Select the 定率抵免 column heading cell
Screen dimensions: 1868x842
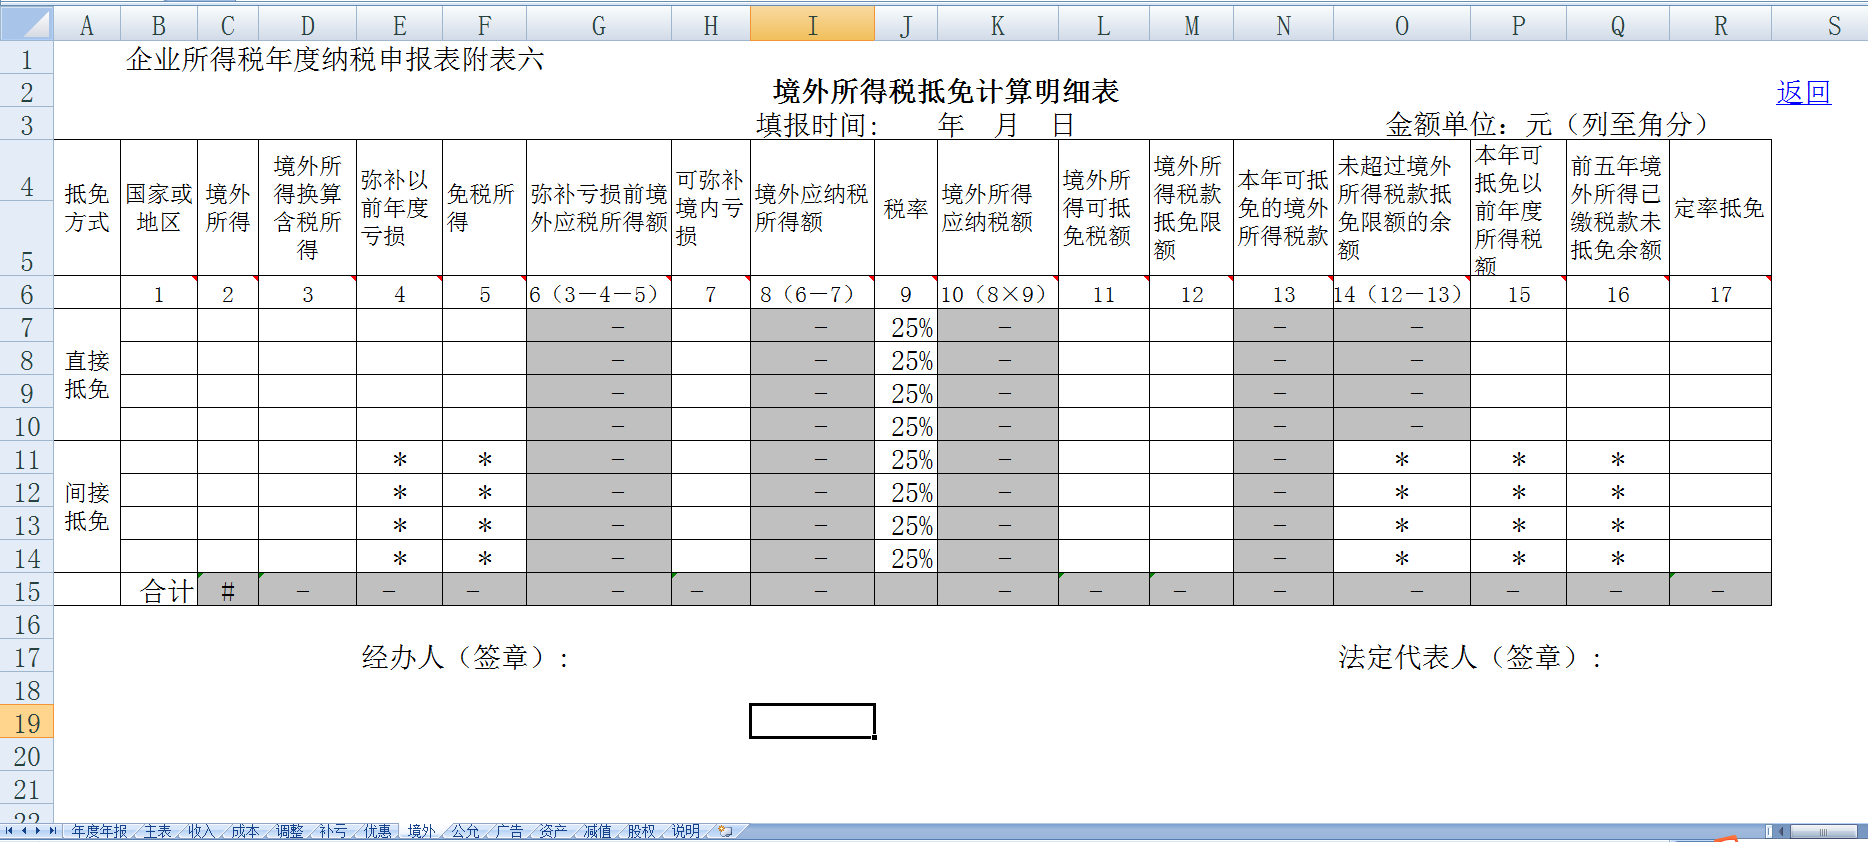[x=1719, y=208]
